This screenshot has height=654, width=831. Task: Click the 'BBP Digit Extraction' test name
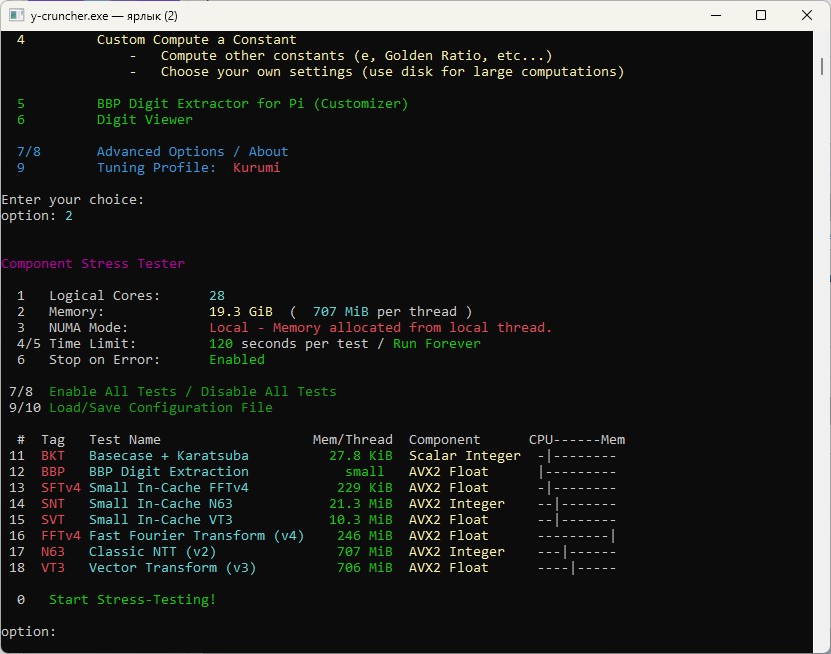(169, 472)
